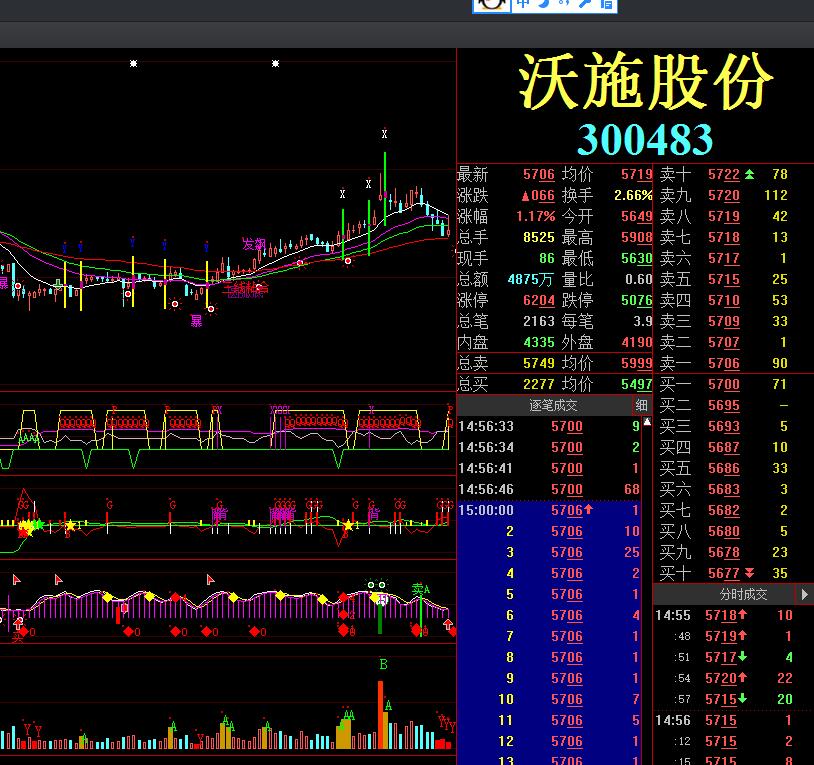Click the 最高 value 5908
This screenshot has width=814, height=765.
click(636, 237)
